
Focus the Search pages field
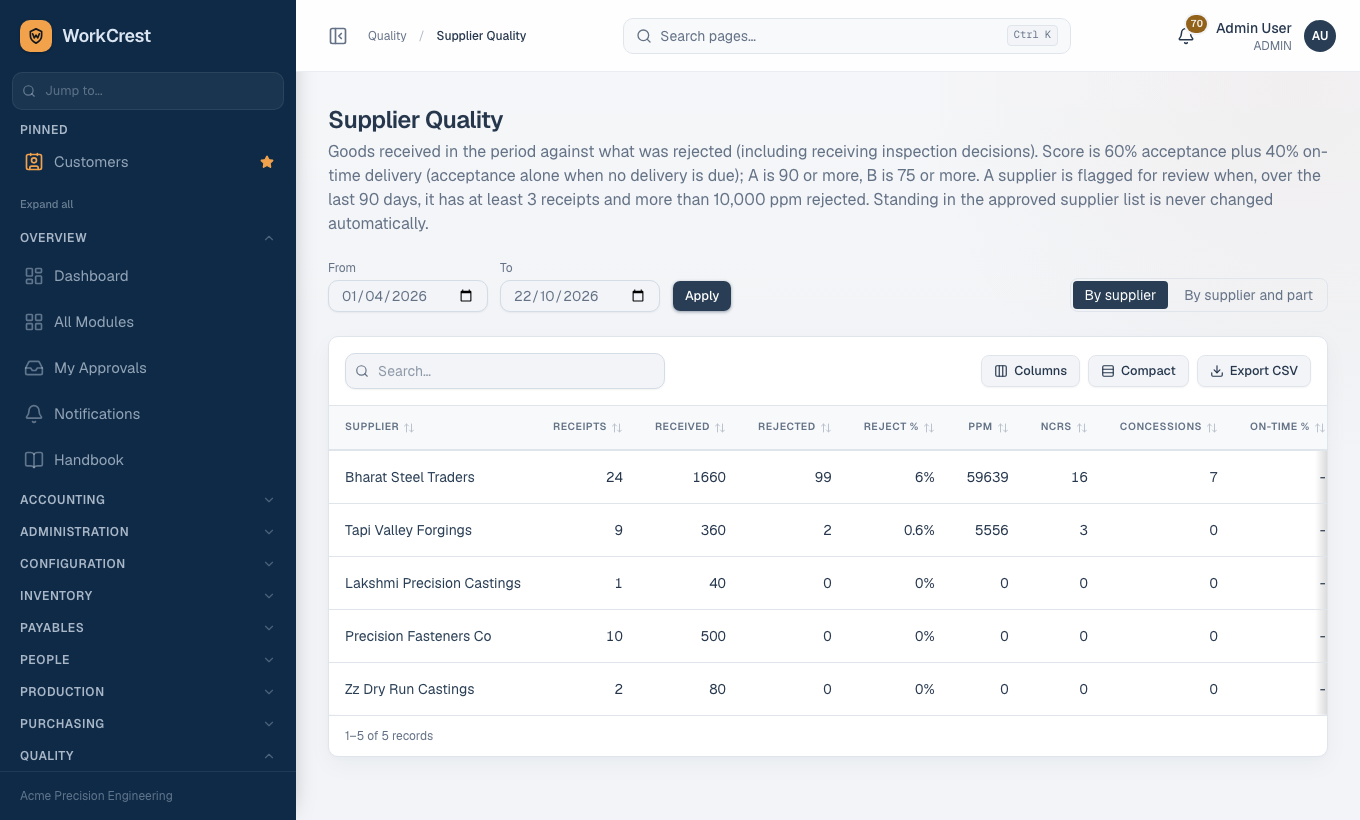pyautogui.click(x=846, y=36)
